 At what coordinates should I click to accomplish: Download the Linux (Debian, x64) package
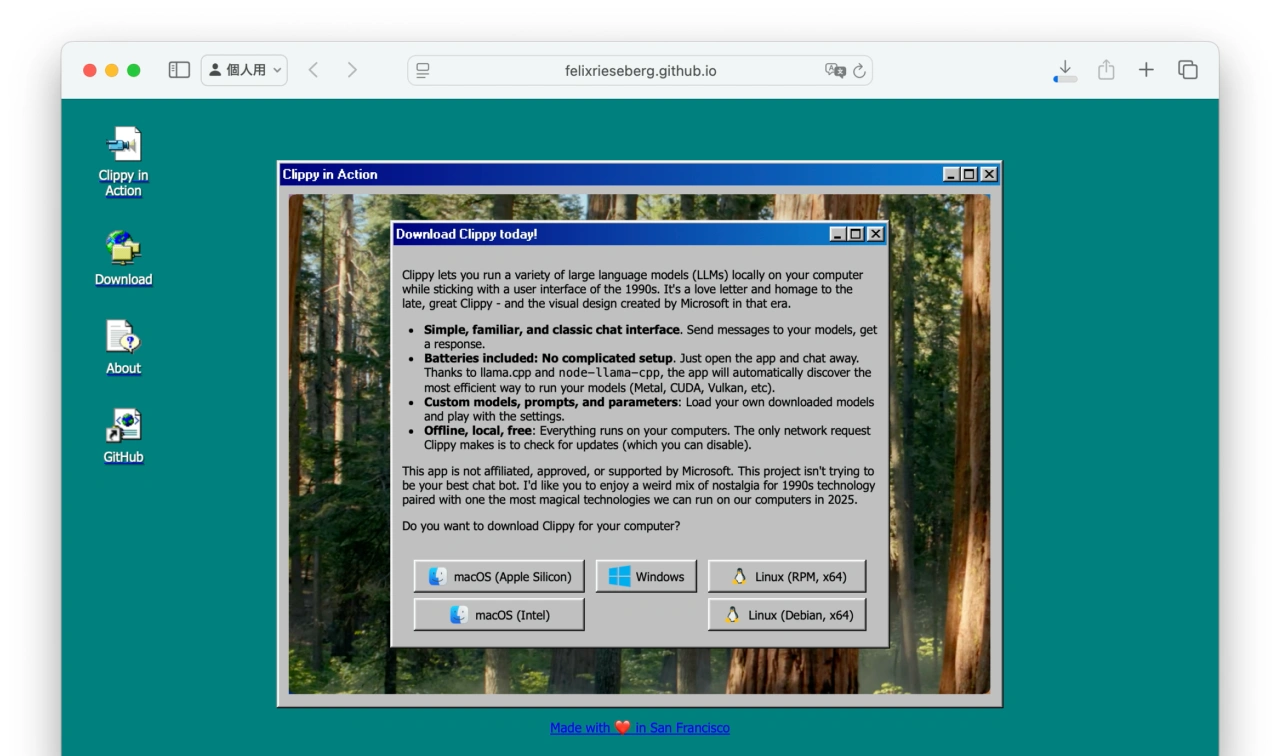pos(787,614)
